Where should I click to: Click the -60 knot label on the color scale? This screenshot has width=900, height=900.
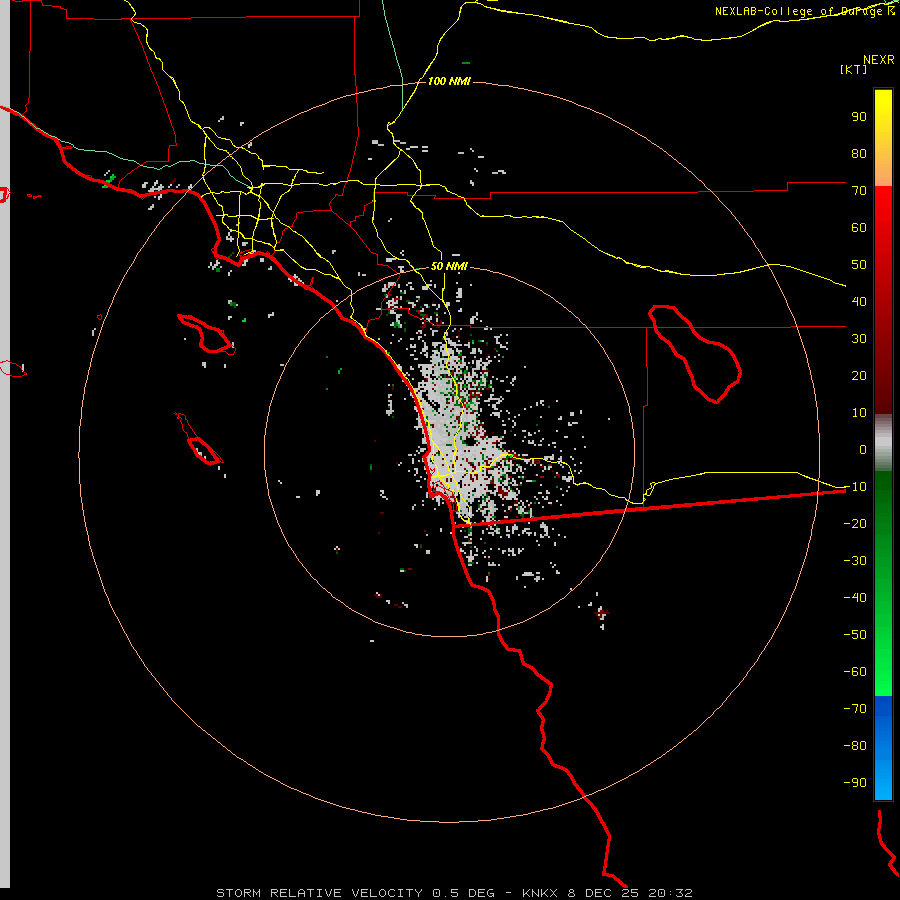855,672
